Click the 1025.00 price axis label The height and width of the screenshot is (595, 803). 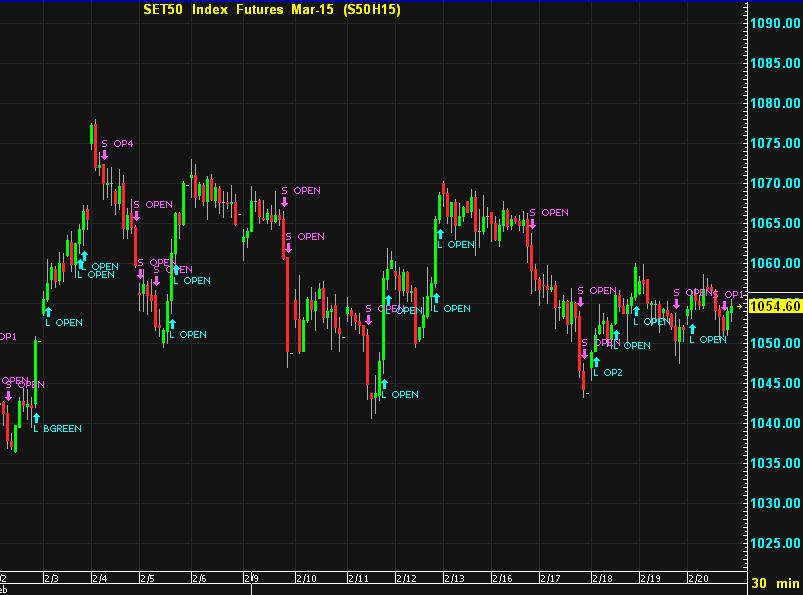(x=776, y=543)
